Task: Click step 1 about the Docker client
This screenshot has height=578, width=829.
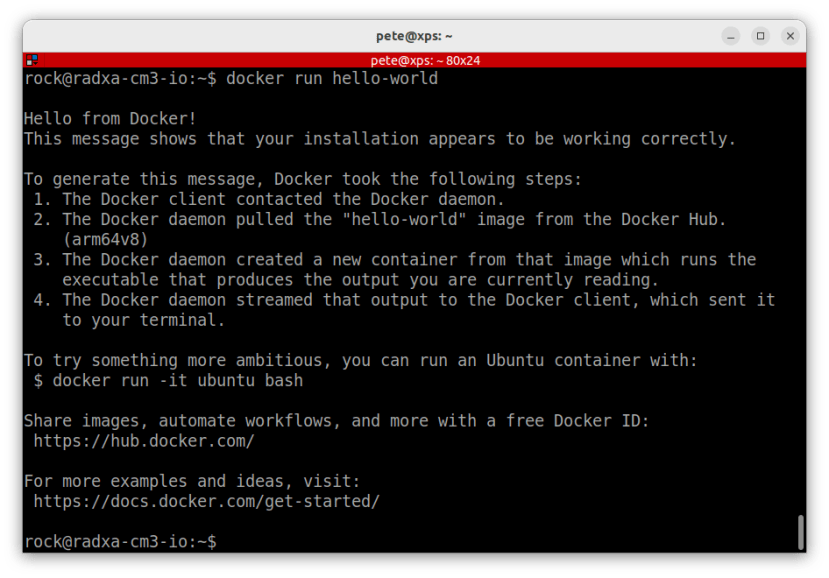Action: 260,199
